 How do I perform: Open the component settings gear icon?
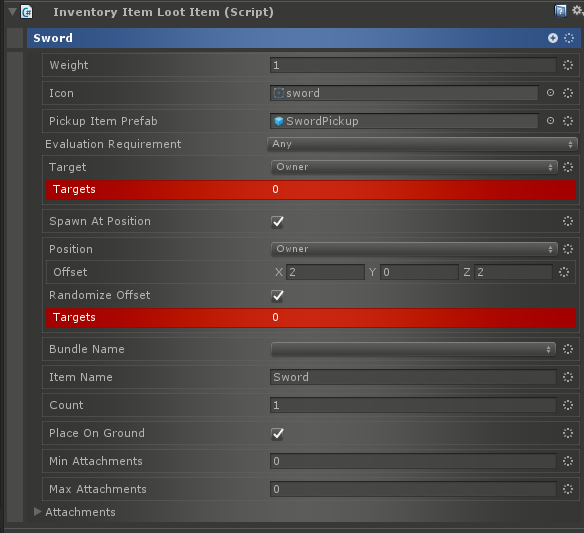click(578, 11)
